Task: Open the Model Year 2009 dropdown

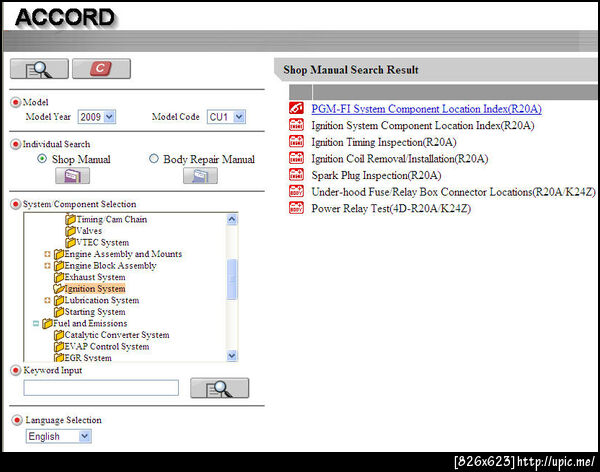Action: (96, 117)
